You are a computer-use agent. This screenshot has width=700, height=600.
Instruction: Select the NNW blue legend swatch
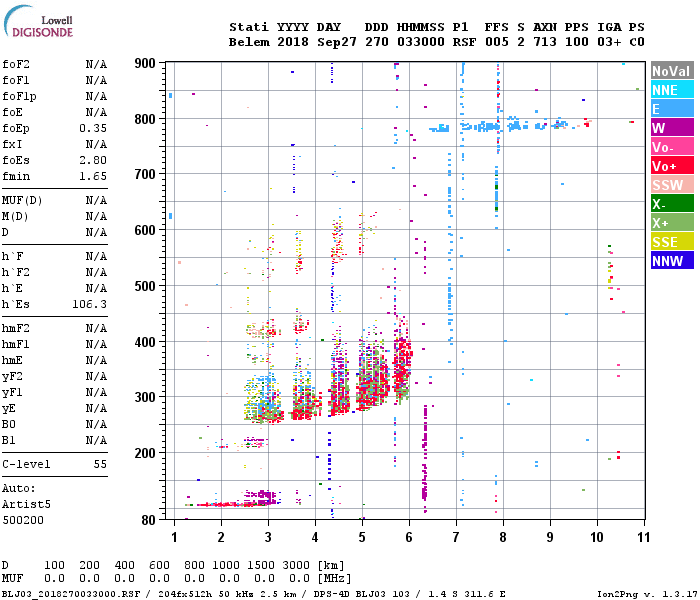pos(672,261)
